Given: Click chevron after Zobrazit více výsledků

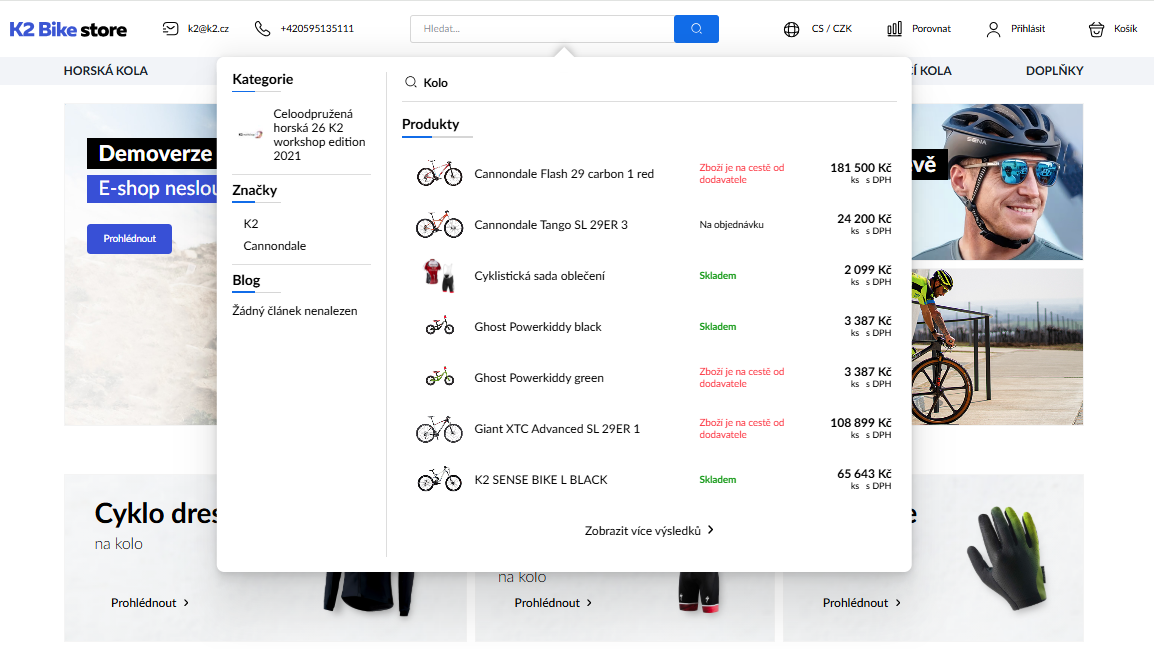Looking at the screenshot, I should coord(710,530).
